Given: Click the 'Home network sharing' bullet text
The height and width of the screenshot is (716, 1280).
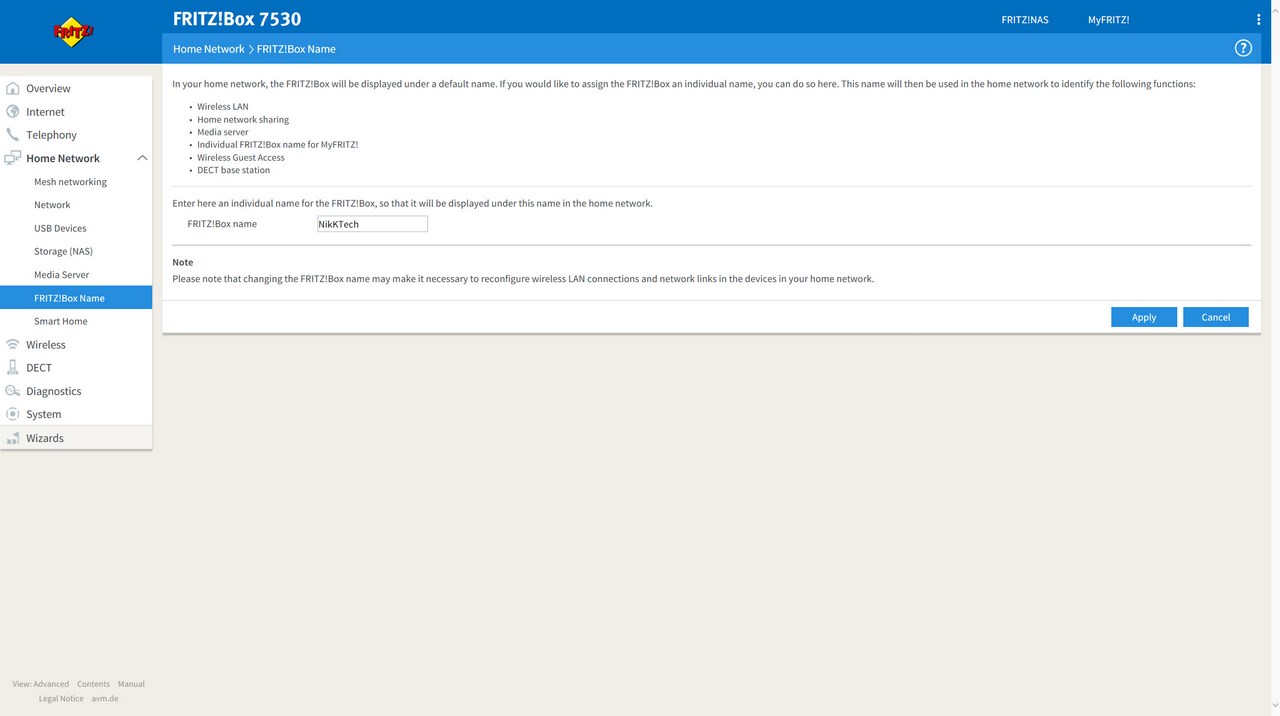Looking at the screenshot, I should (243, 119).
